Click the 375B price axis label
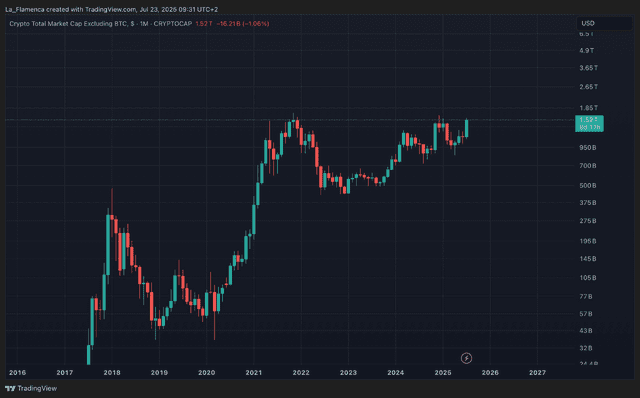 pyautogui.click(x=588, y=202)
